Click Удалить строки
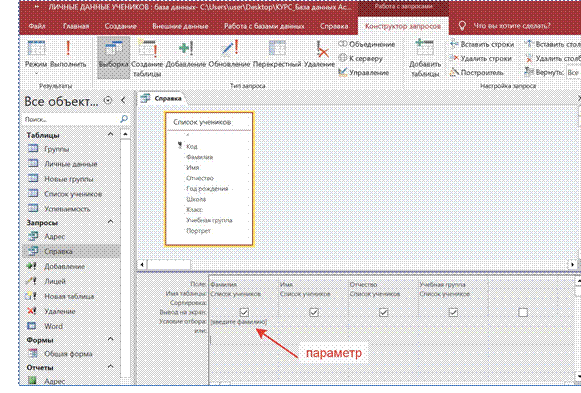This screenshot has width=581, height=393. coord(481,59)
